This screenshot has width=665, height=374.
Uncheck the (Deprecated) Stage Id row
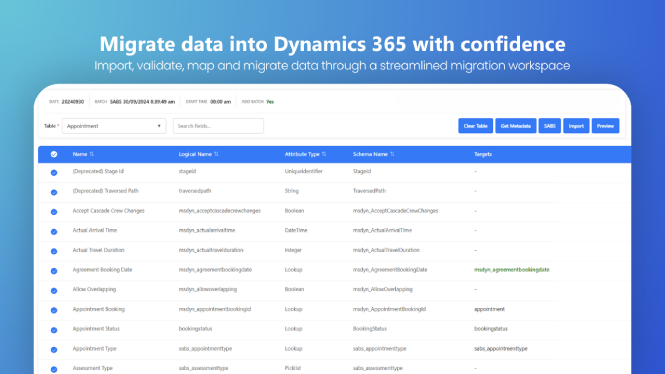(x=54, y=173)
